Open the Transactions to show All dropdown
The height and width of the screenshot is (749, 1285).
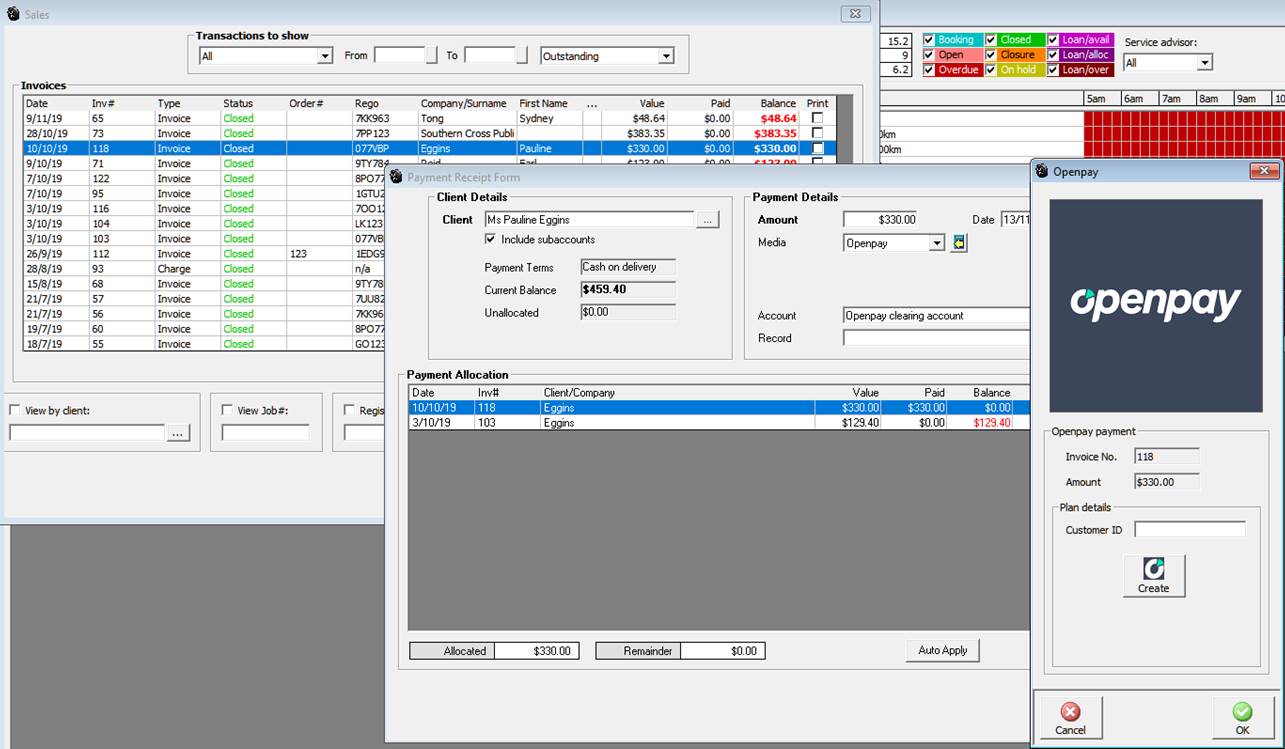click(x=324, y=57)
